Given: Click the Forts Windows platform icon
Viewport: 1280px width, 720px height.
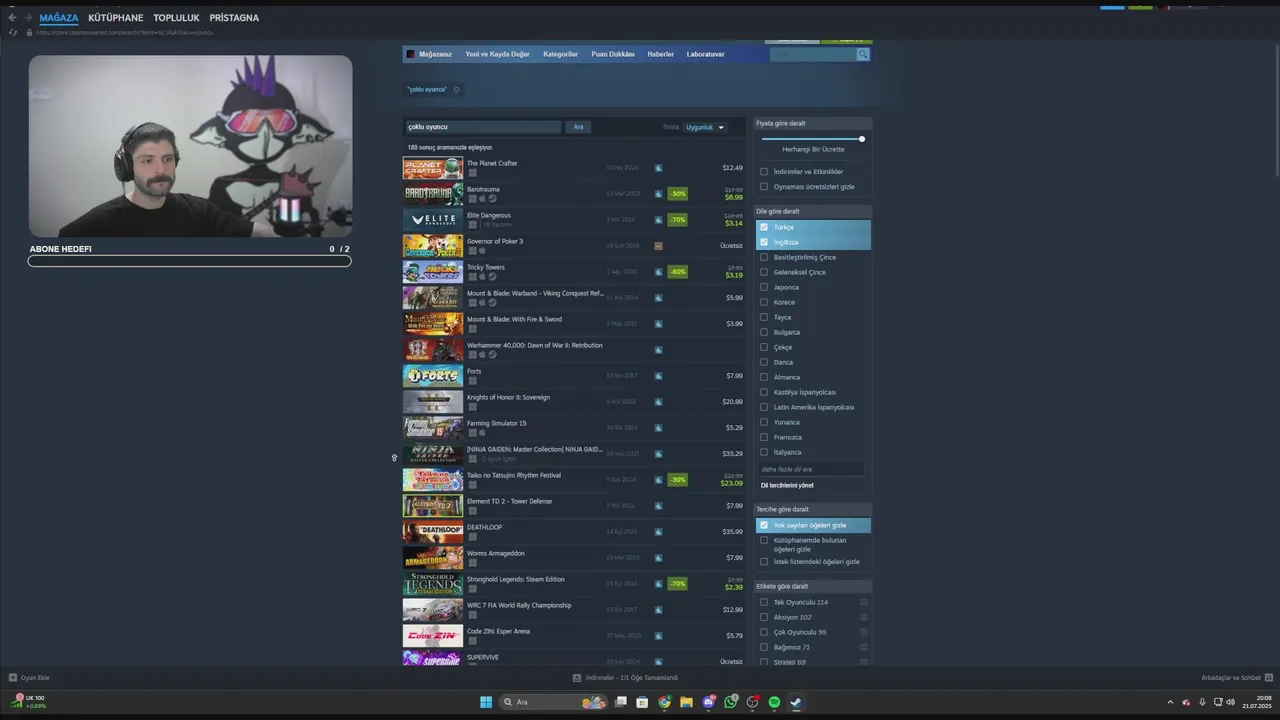Looking at the screenshot, I should [472, 380].
